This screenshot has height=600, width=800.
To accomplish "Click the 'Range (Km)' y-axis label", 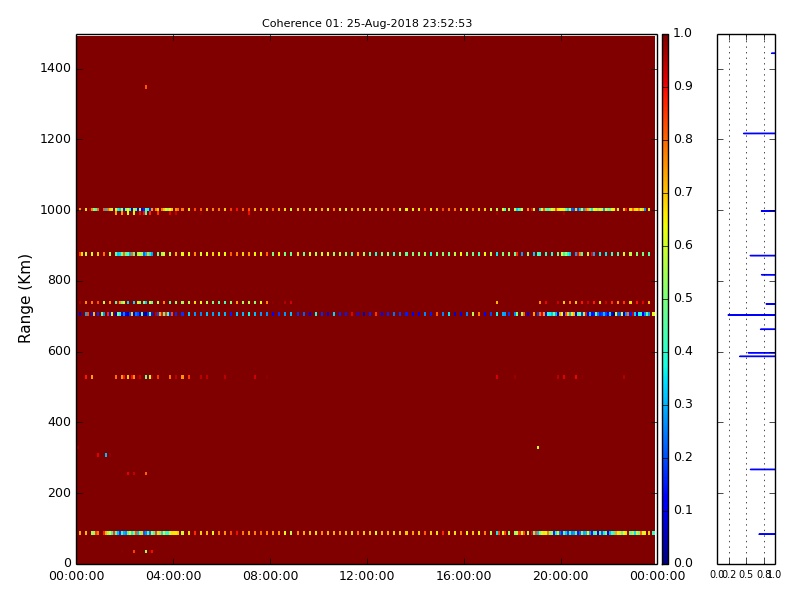I will [x=24, y=299].
